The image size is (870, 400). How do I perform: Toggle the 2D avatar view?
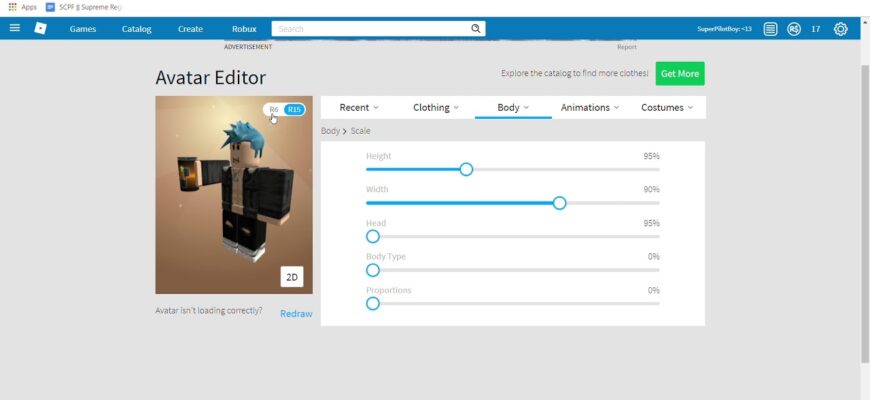click(292, 277)
